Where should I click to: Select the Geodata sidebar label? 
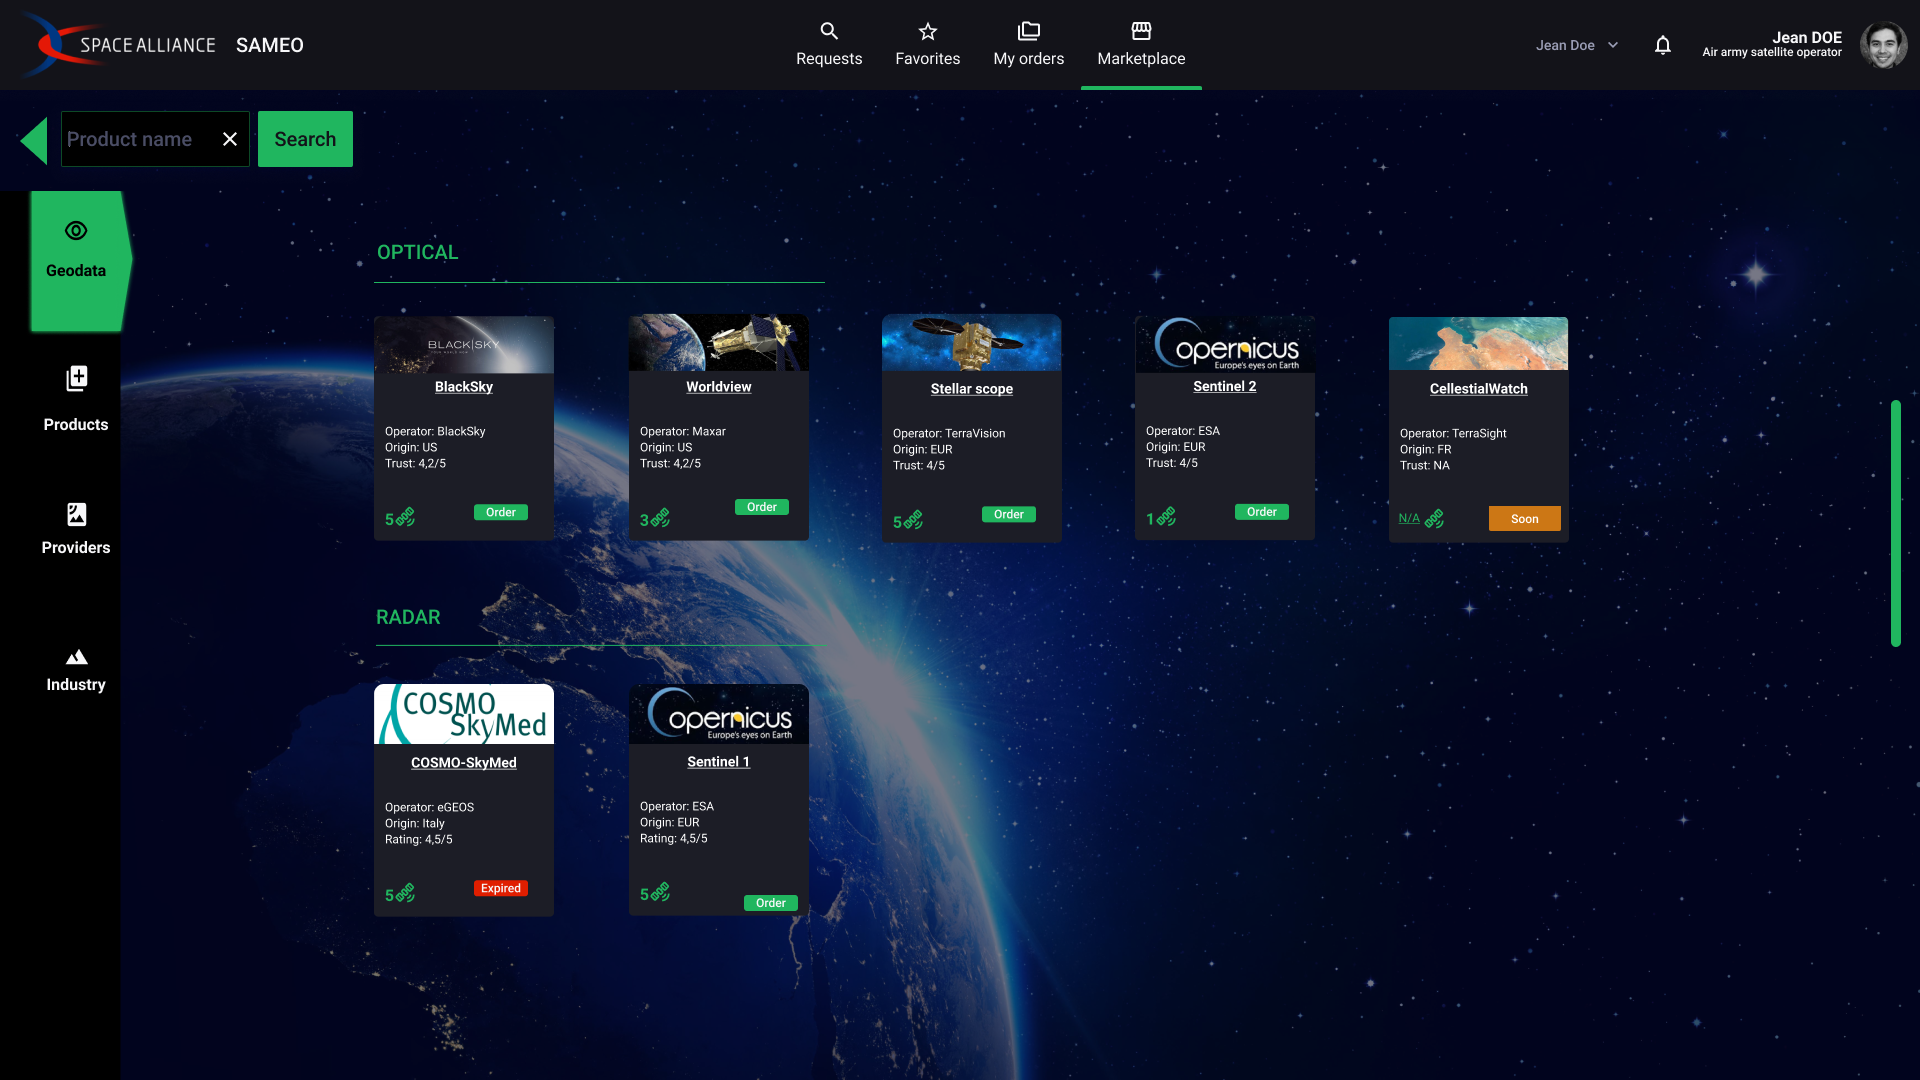[76, 271]
